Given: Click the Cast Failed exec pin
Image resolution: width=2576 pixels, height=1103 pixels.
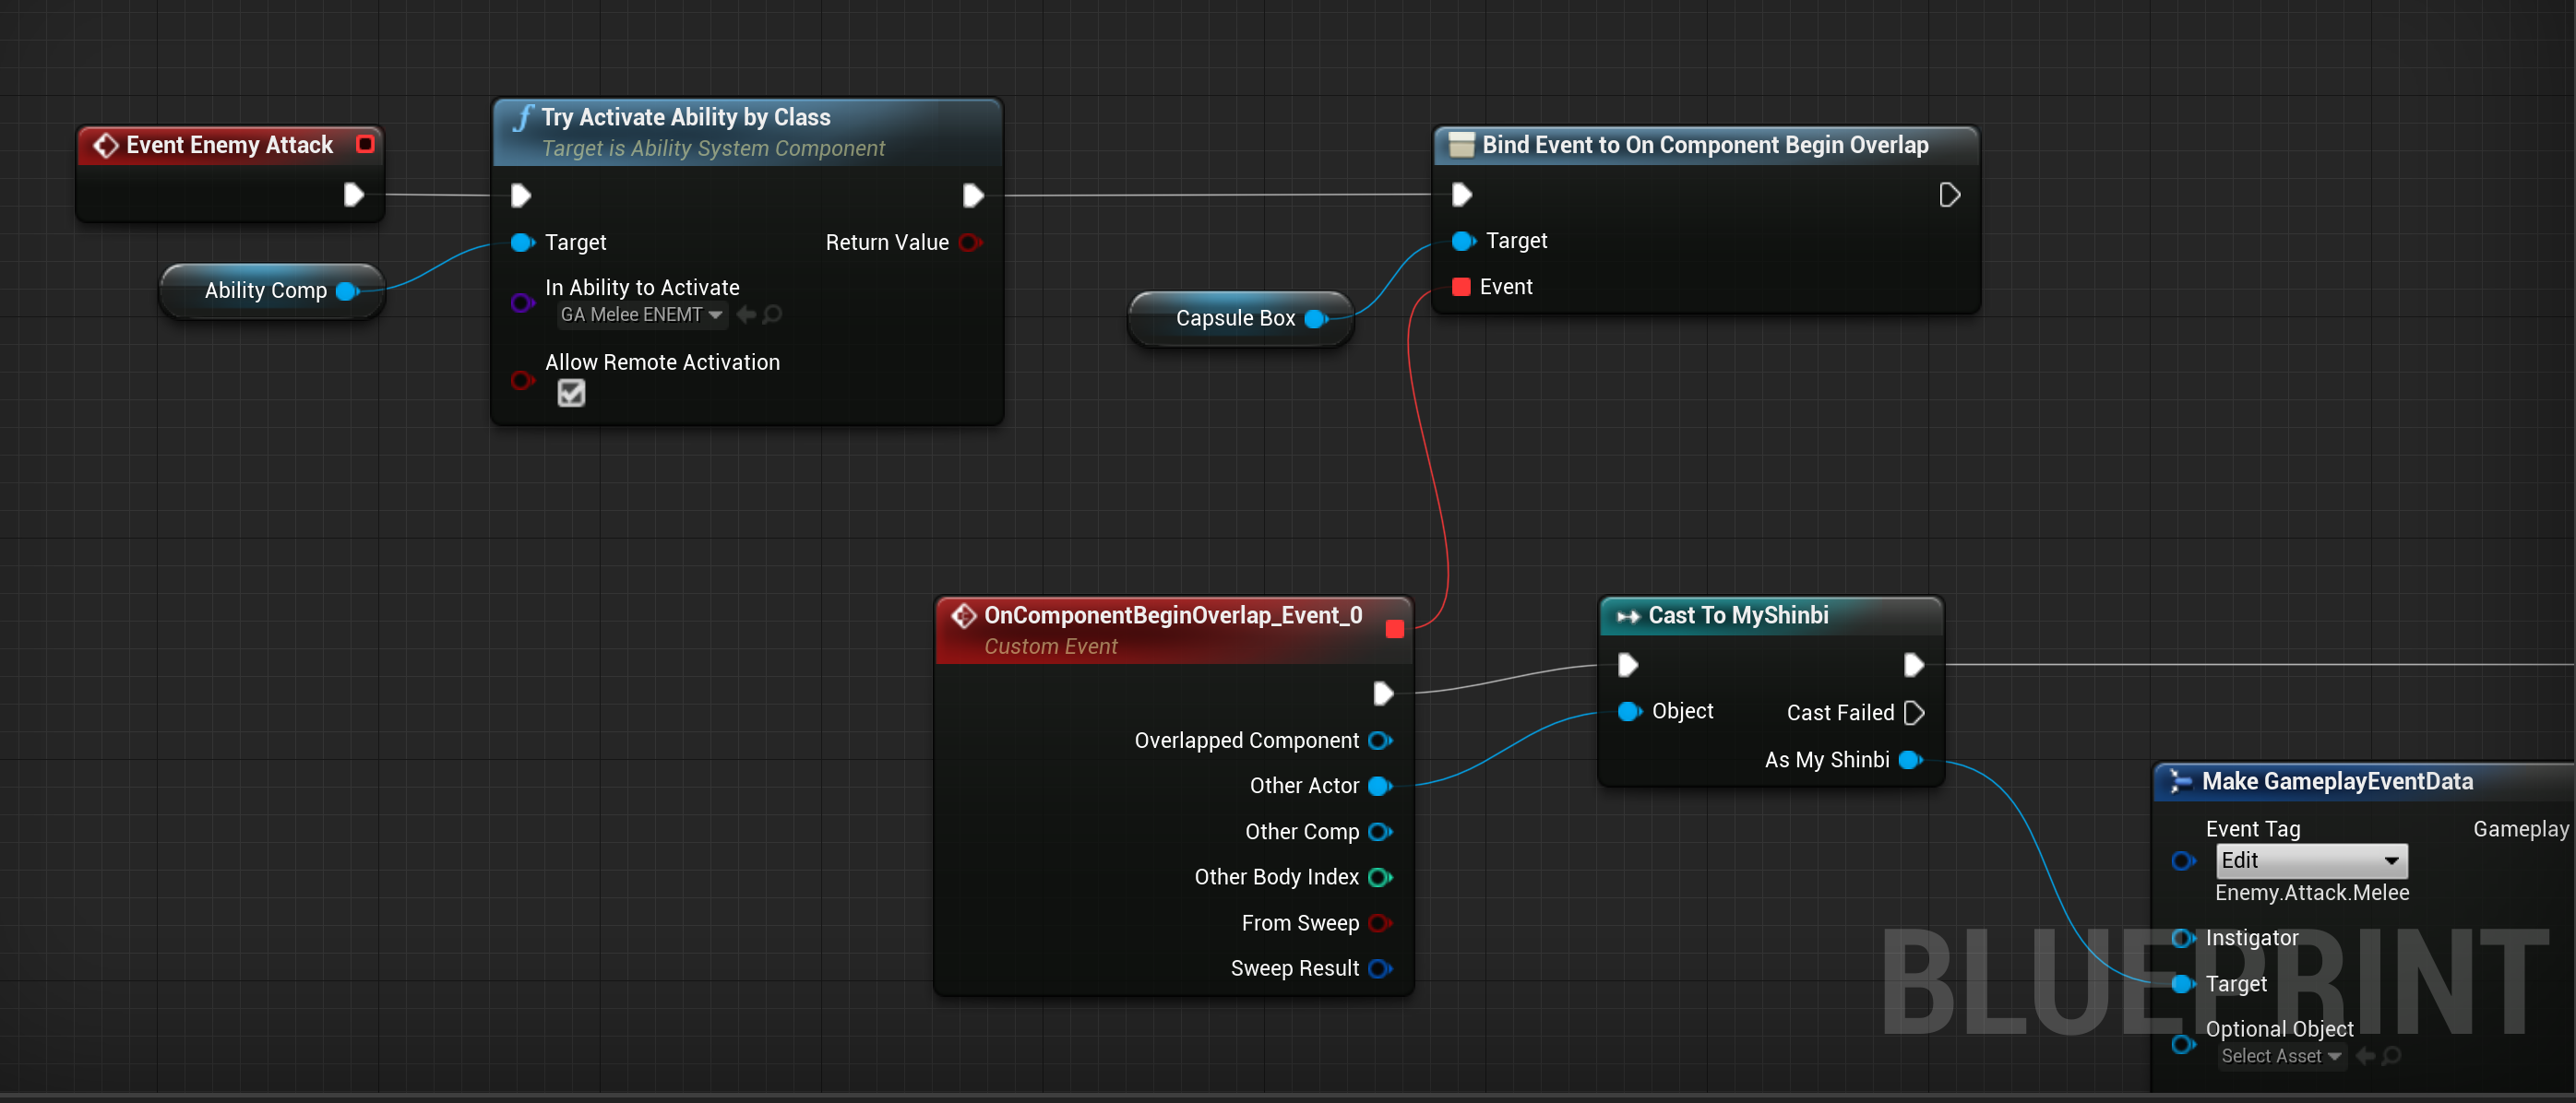Looking at the screenshot, I should pos(1915,712).
